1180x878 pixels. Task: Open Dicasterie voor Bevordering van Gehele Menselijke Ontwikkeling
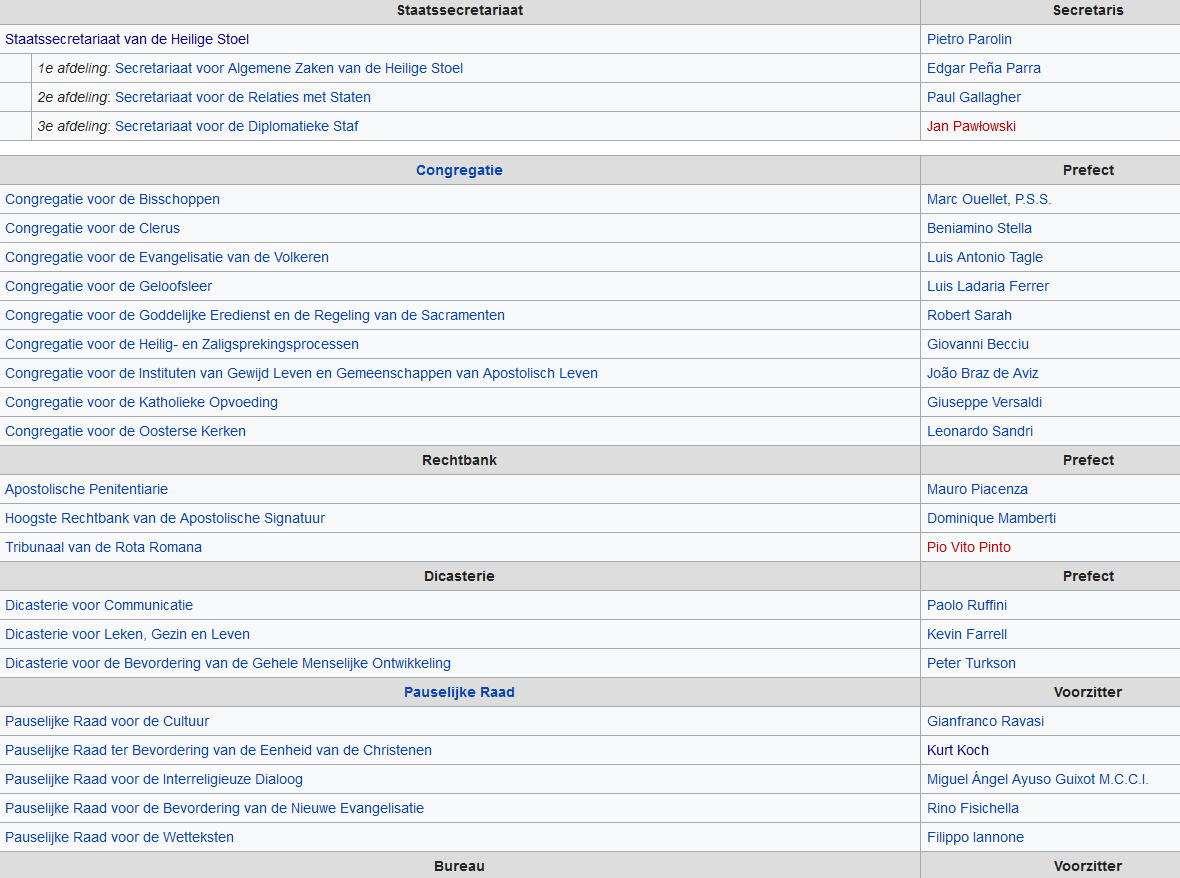[227, 663]
